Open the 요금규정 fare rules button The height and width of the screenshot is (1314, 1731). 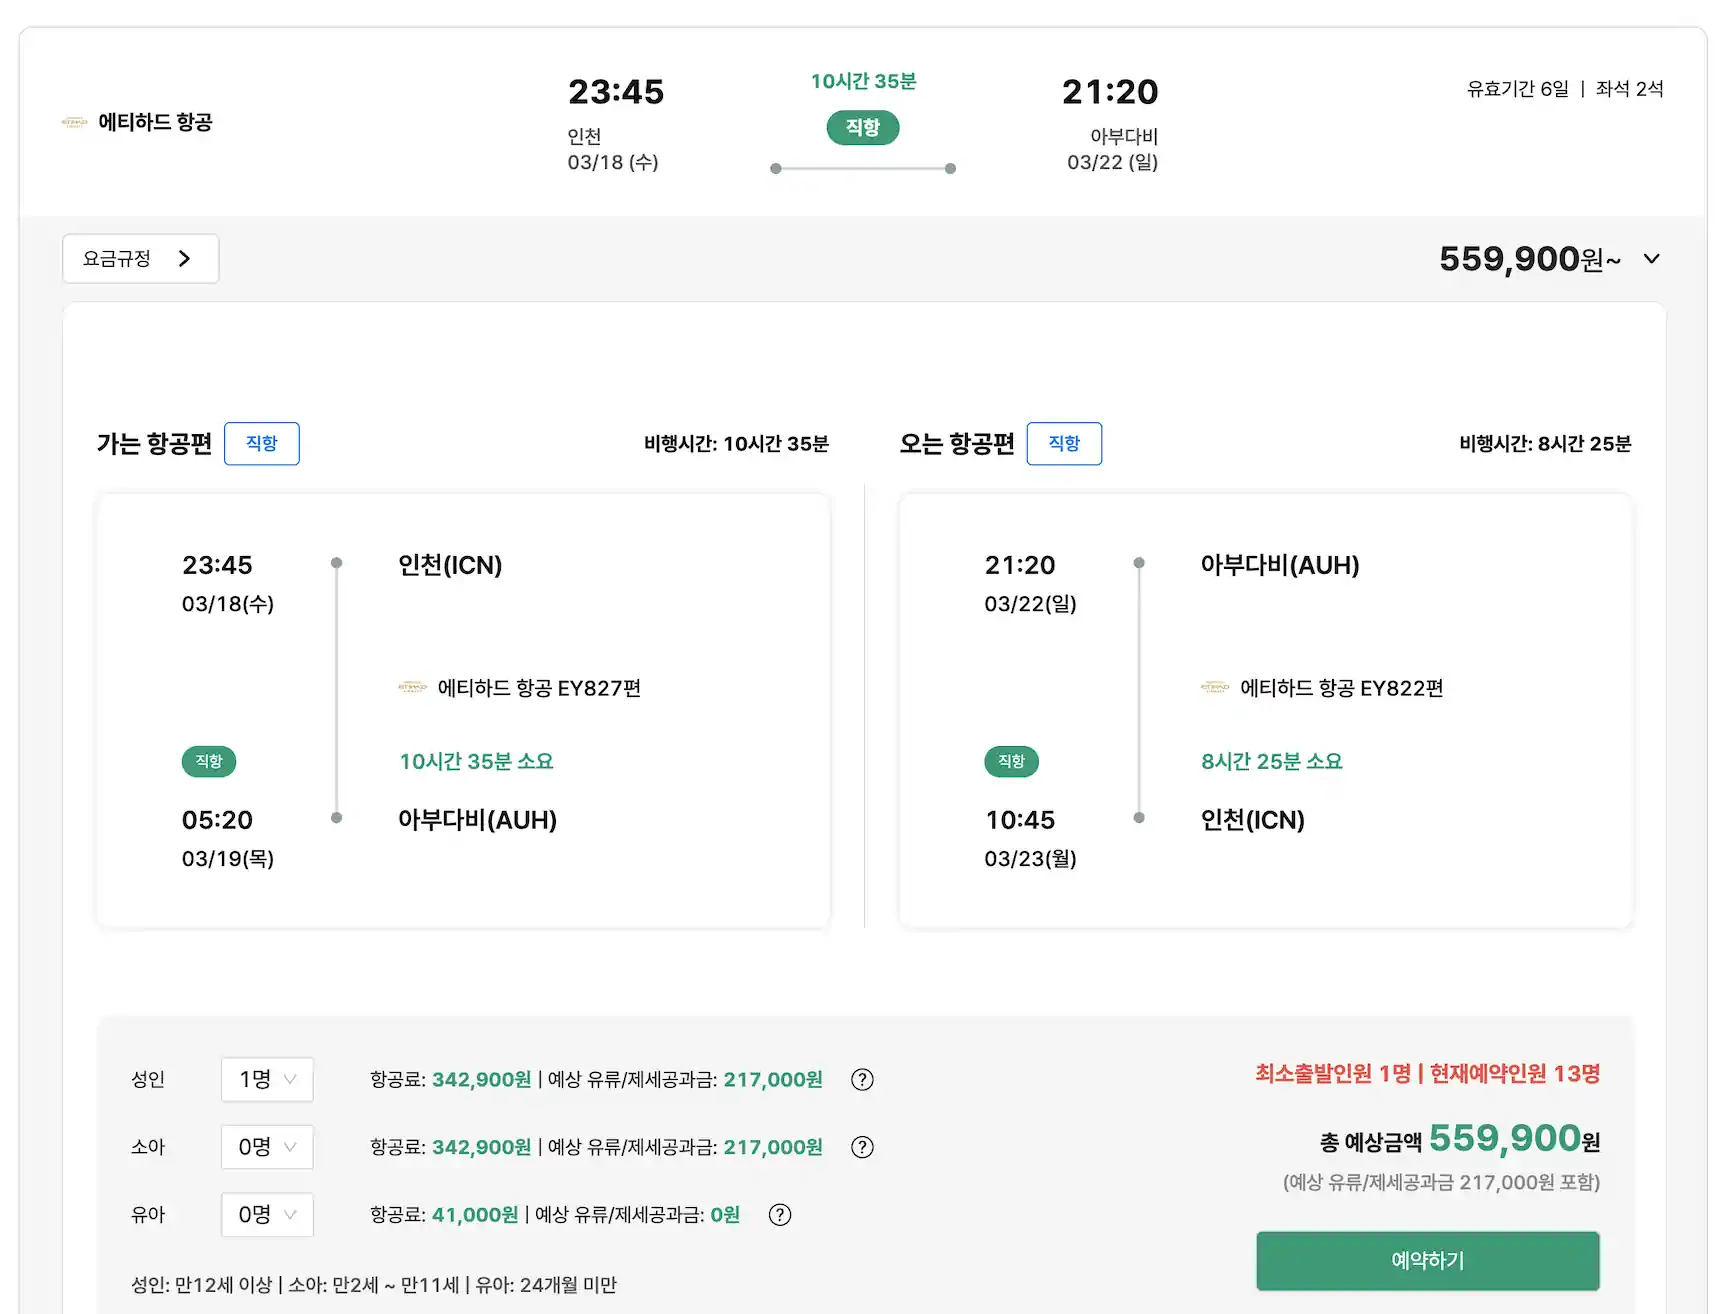140,259
